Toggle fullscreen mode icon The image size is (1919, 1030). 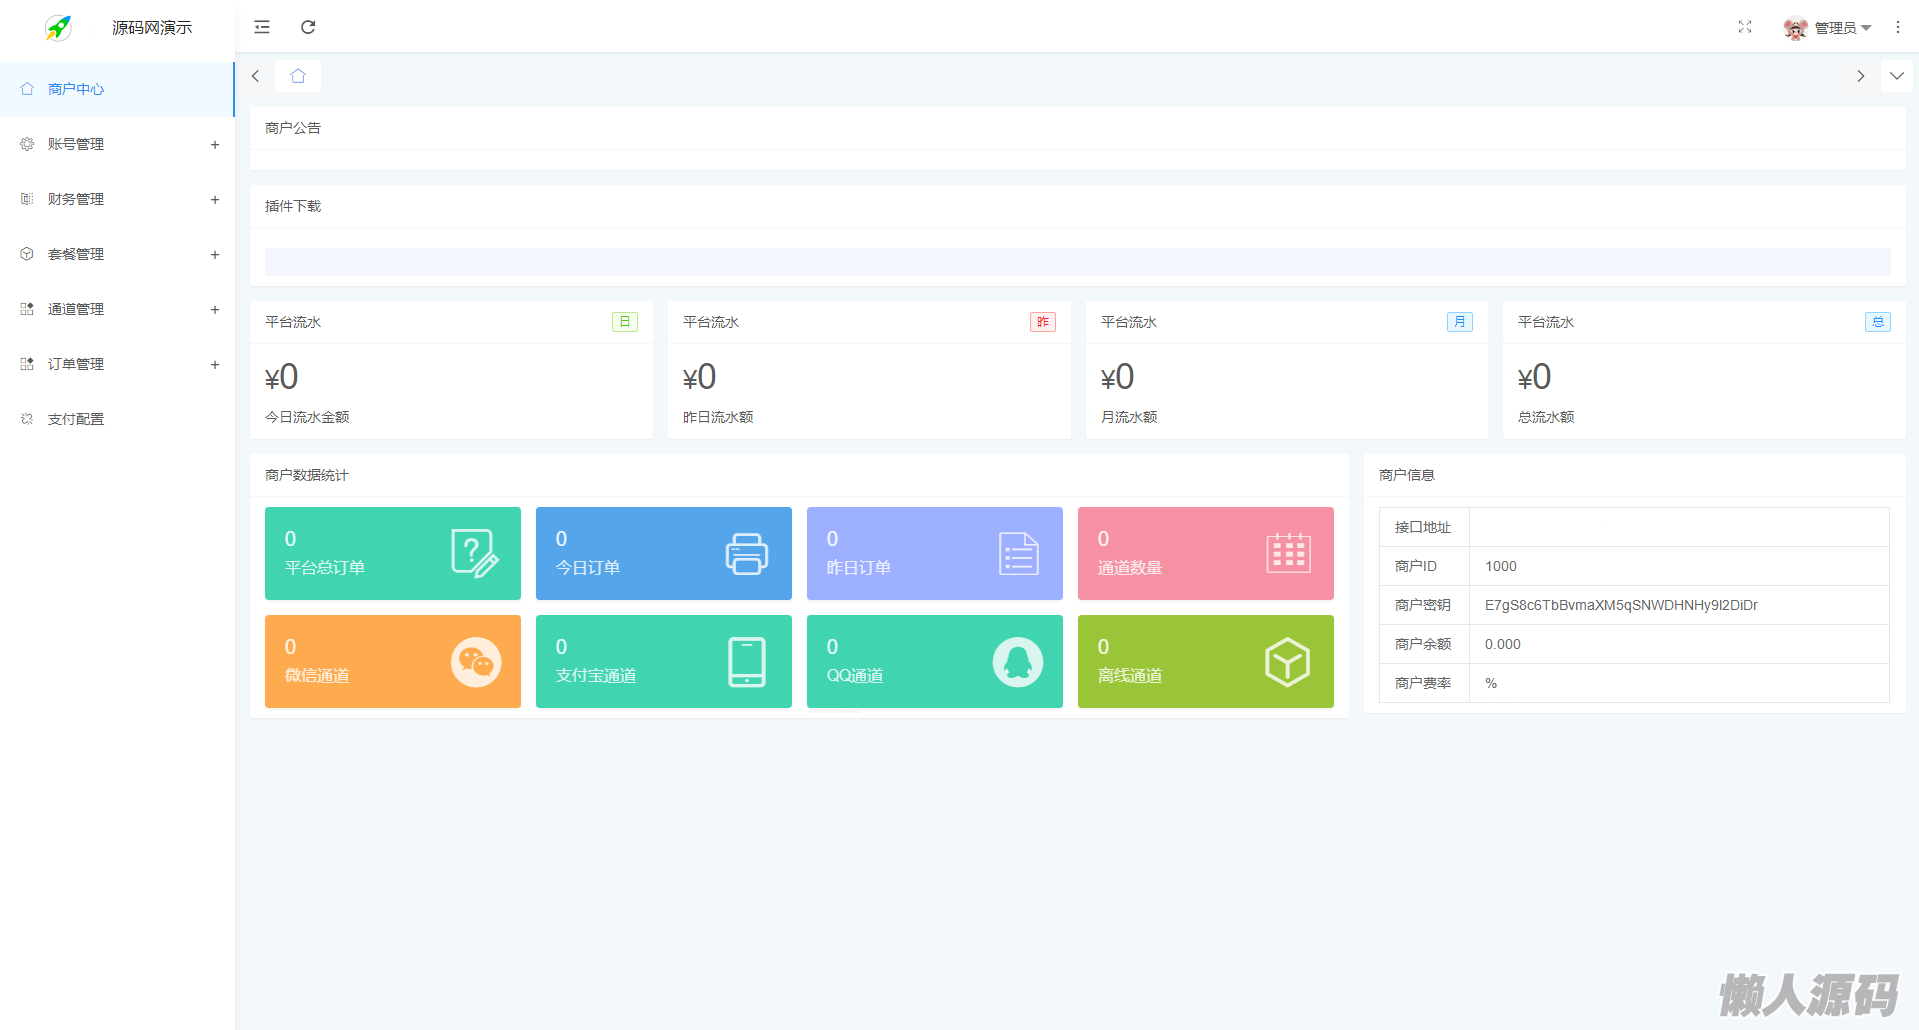(1745, 27)
